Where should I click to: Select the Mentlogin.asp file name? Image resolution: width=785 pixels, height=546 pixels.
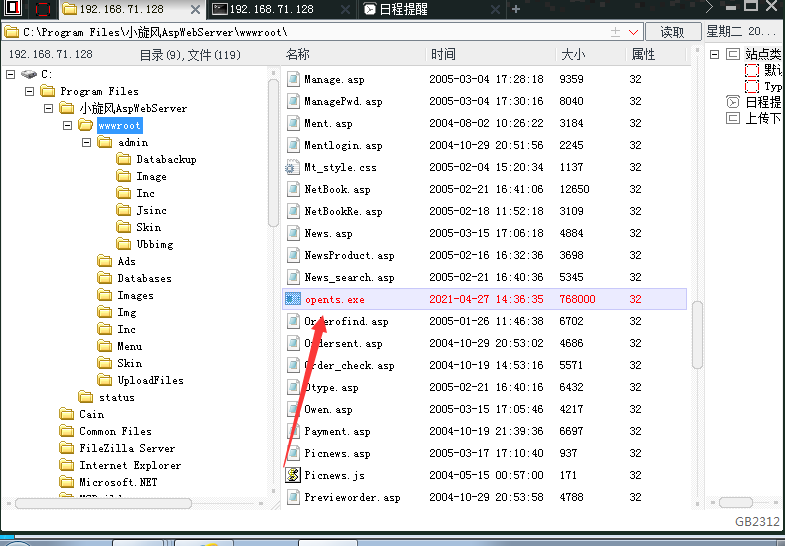(343, 146)
